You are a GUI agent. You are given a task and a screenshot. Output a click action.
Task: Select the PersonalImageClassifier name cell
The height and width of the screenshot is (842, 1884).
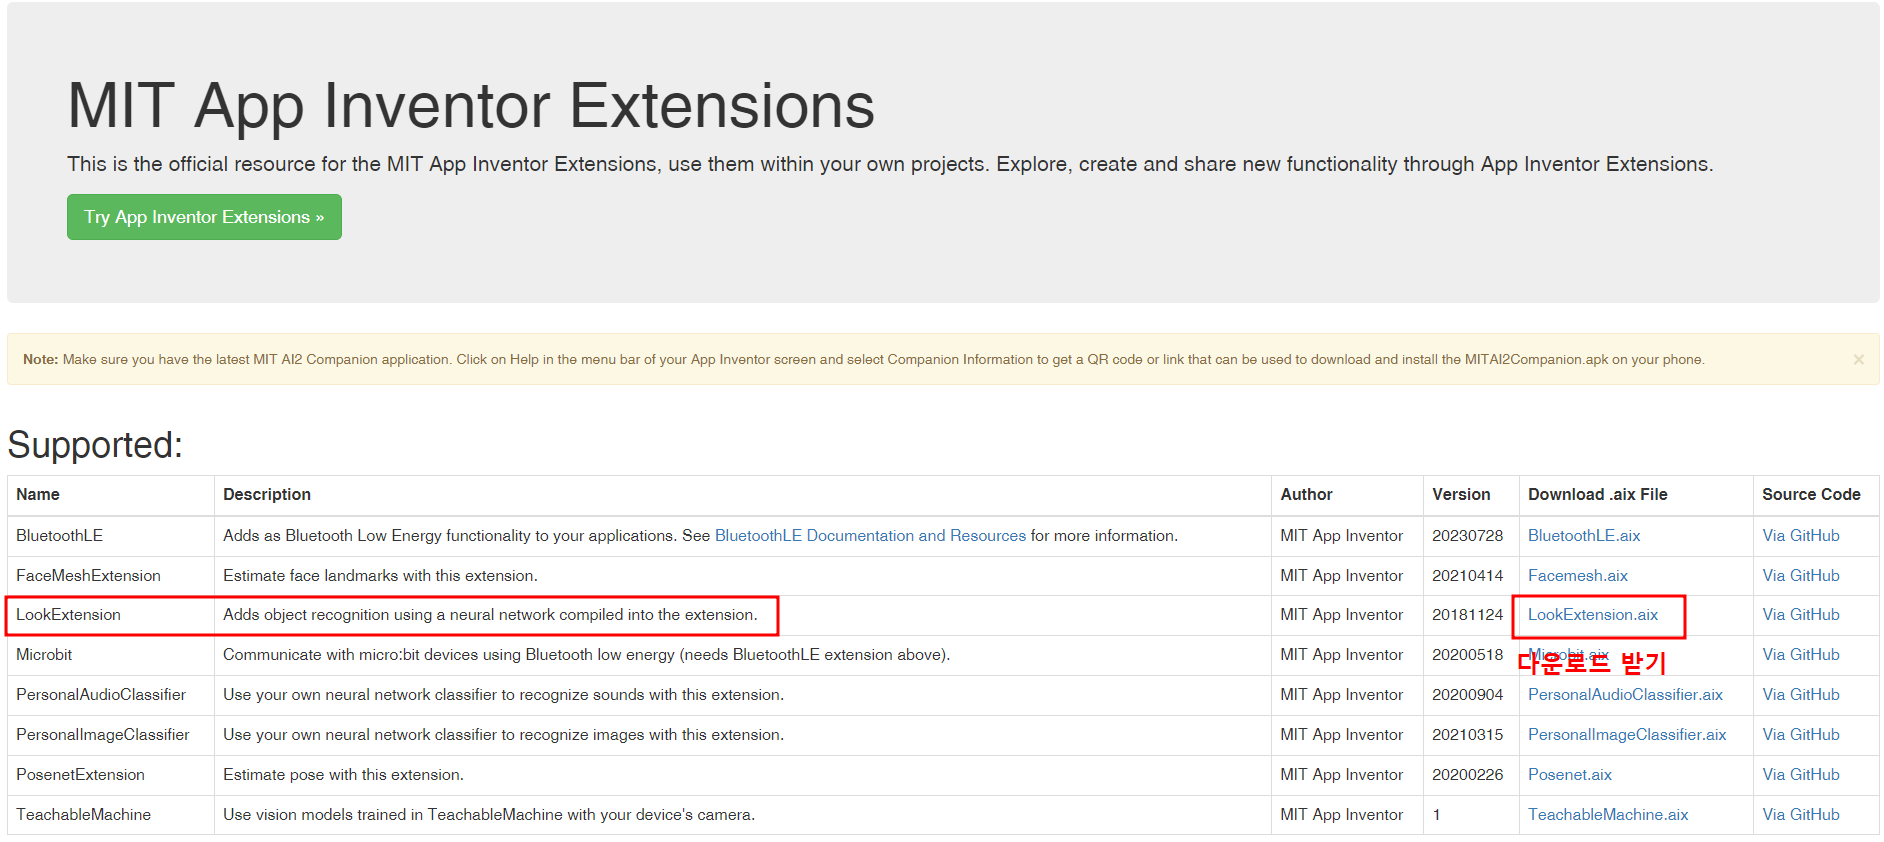click(111, 735)
